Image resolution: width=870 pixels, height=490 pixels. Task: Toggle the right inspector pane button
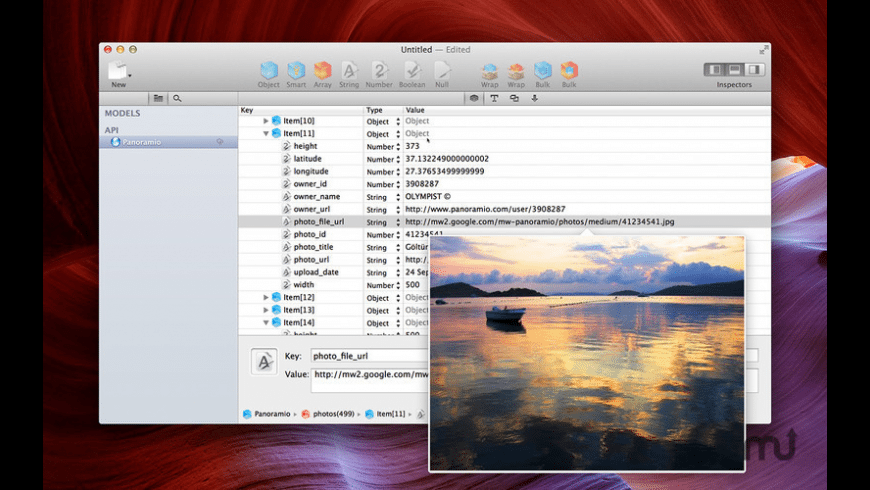click(755, 70)
